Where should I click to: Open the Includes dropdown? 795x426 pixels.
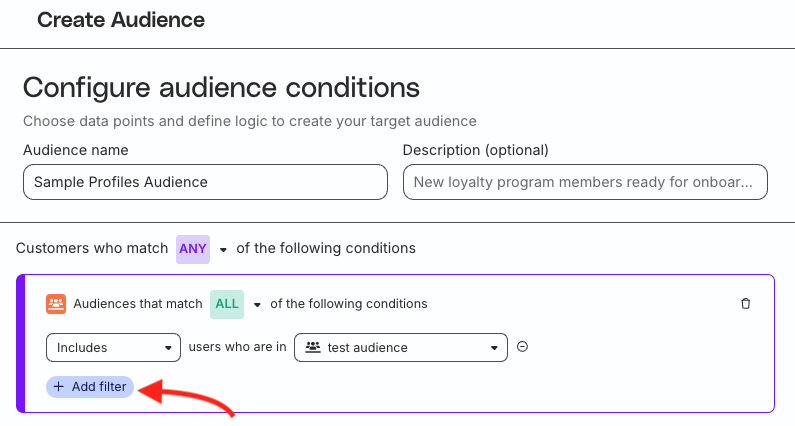(x=113, y=348)
